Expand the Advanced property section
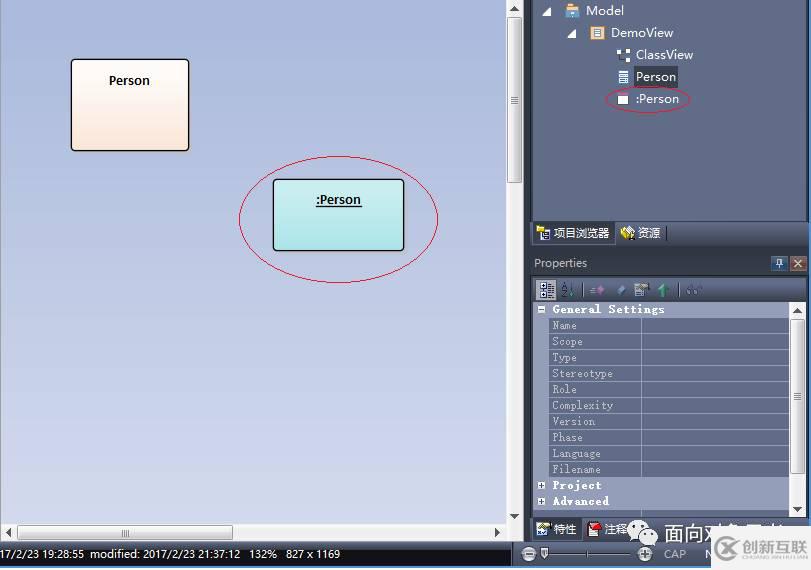The image size is (811, 570). tap(542, 501)
